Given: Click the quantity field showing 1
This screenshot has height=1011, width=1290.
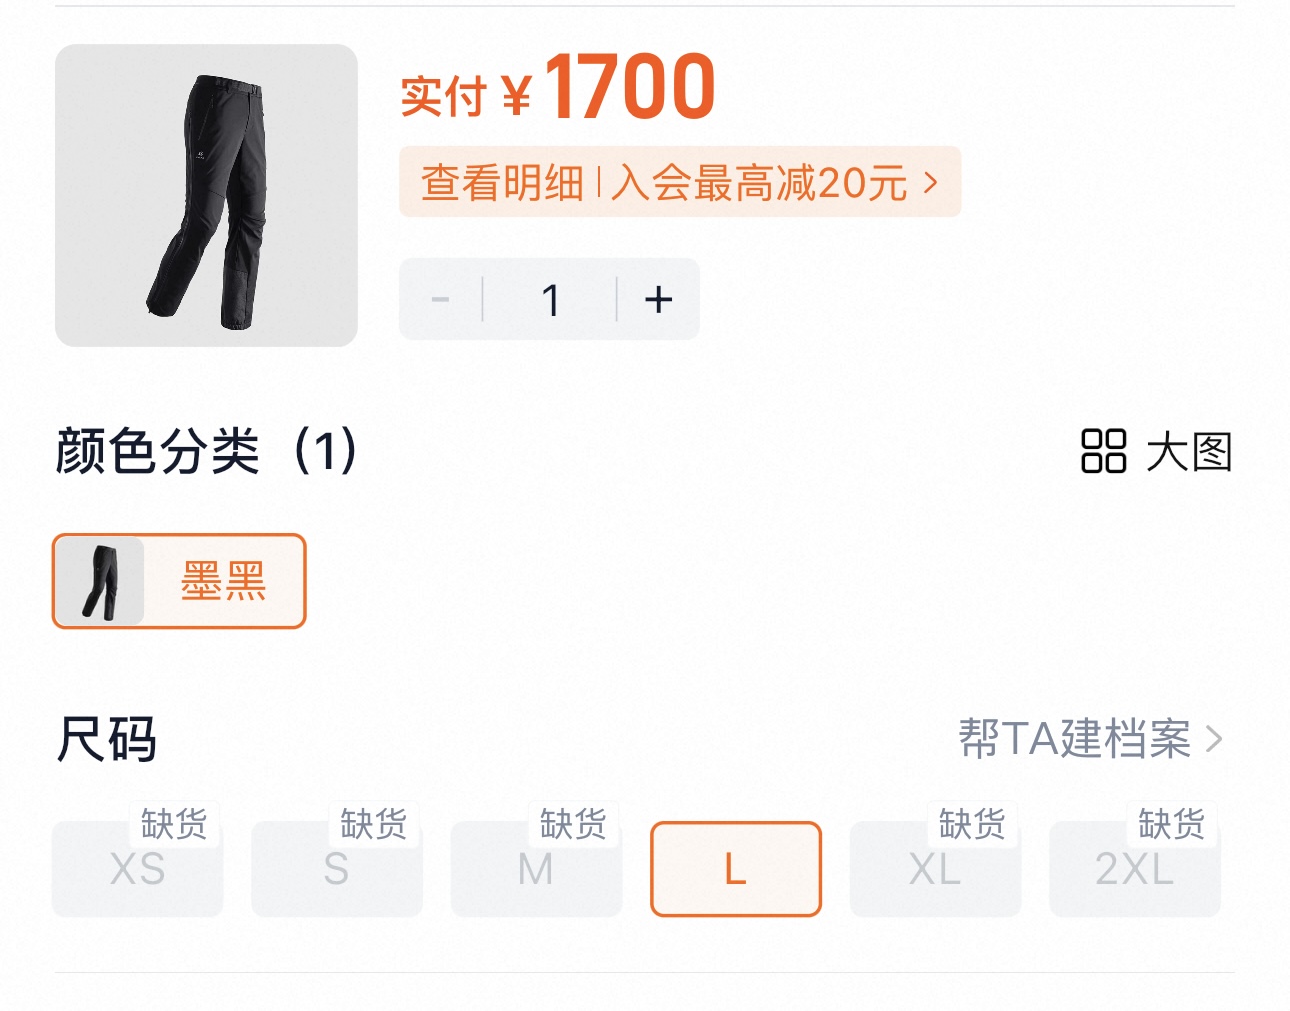Looking at the screenshot, I should point(550,300).
